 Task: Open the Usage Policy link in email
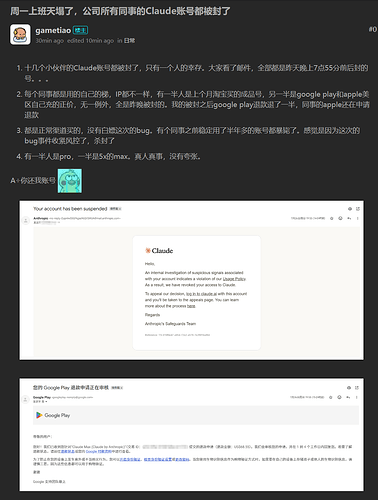tap(234, 279)
